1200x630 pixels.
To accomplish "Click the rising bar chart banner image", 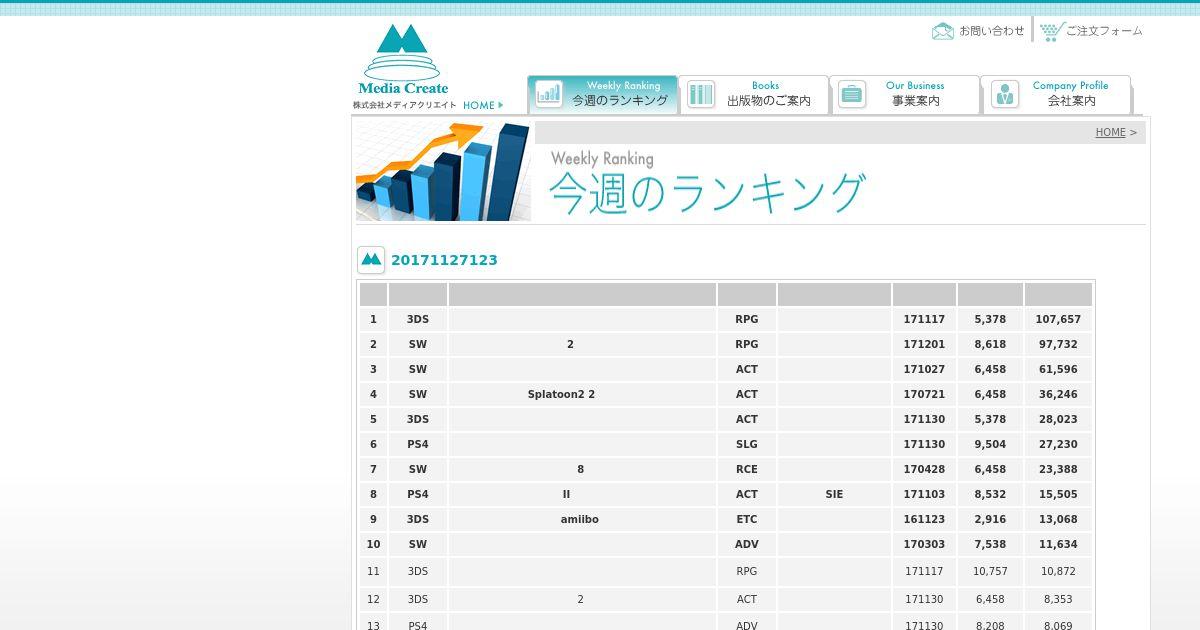I will pyautogui.click(x=443, y=172).
